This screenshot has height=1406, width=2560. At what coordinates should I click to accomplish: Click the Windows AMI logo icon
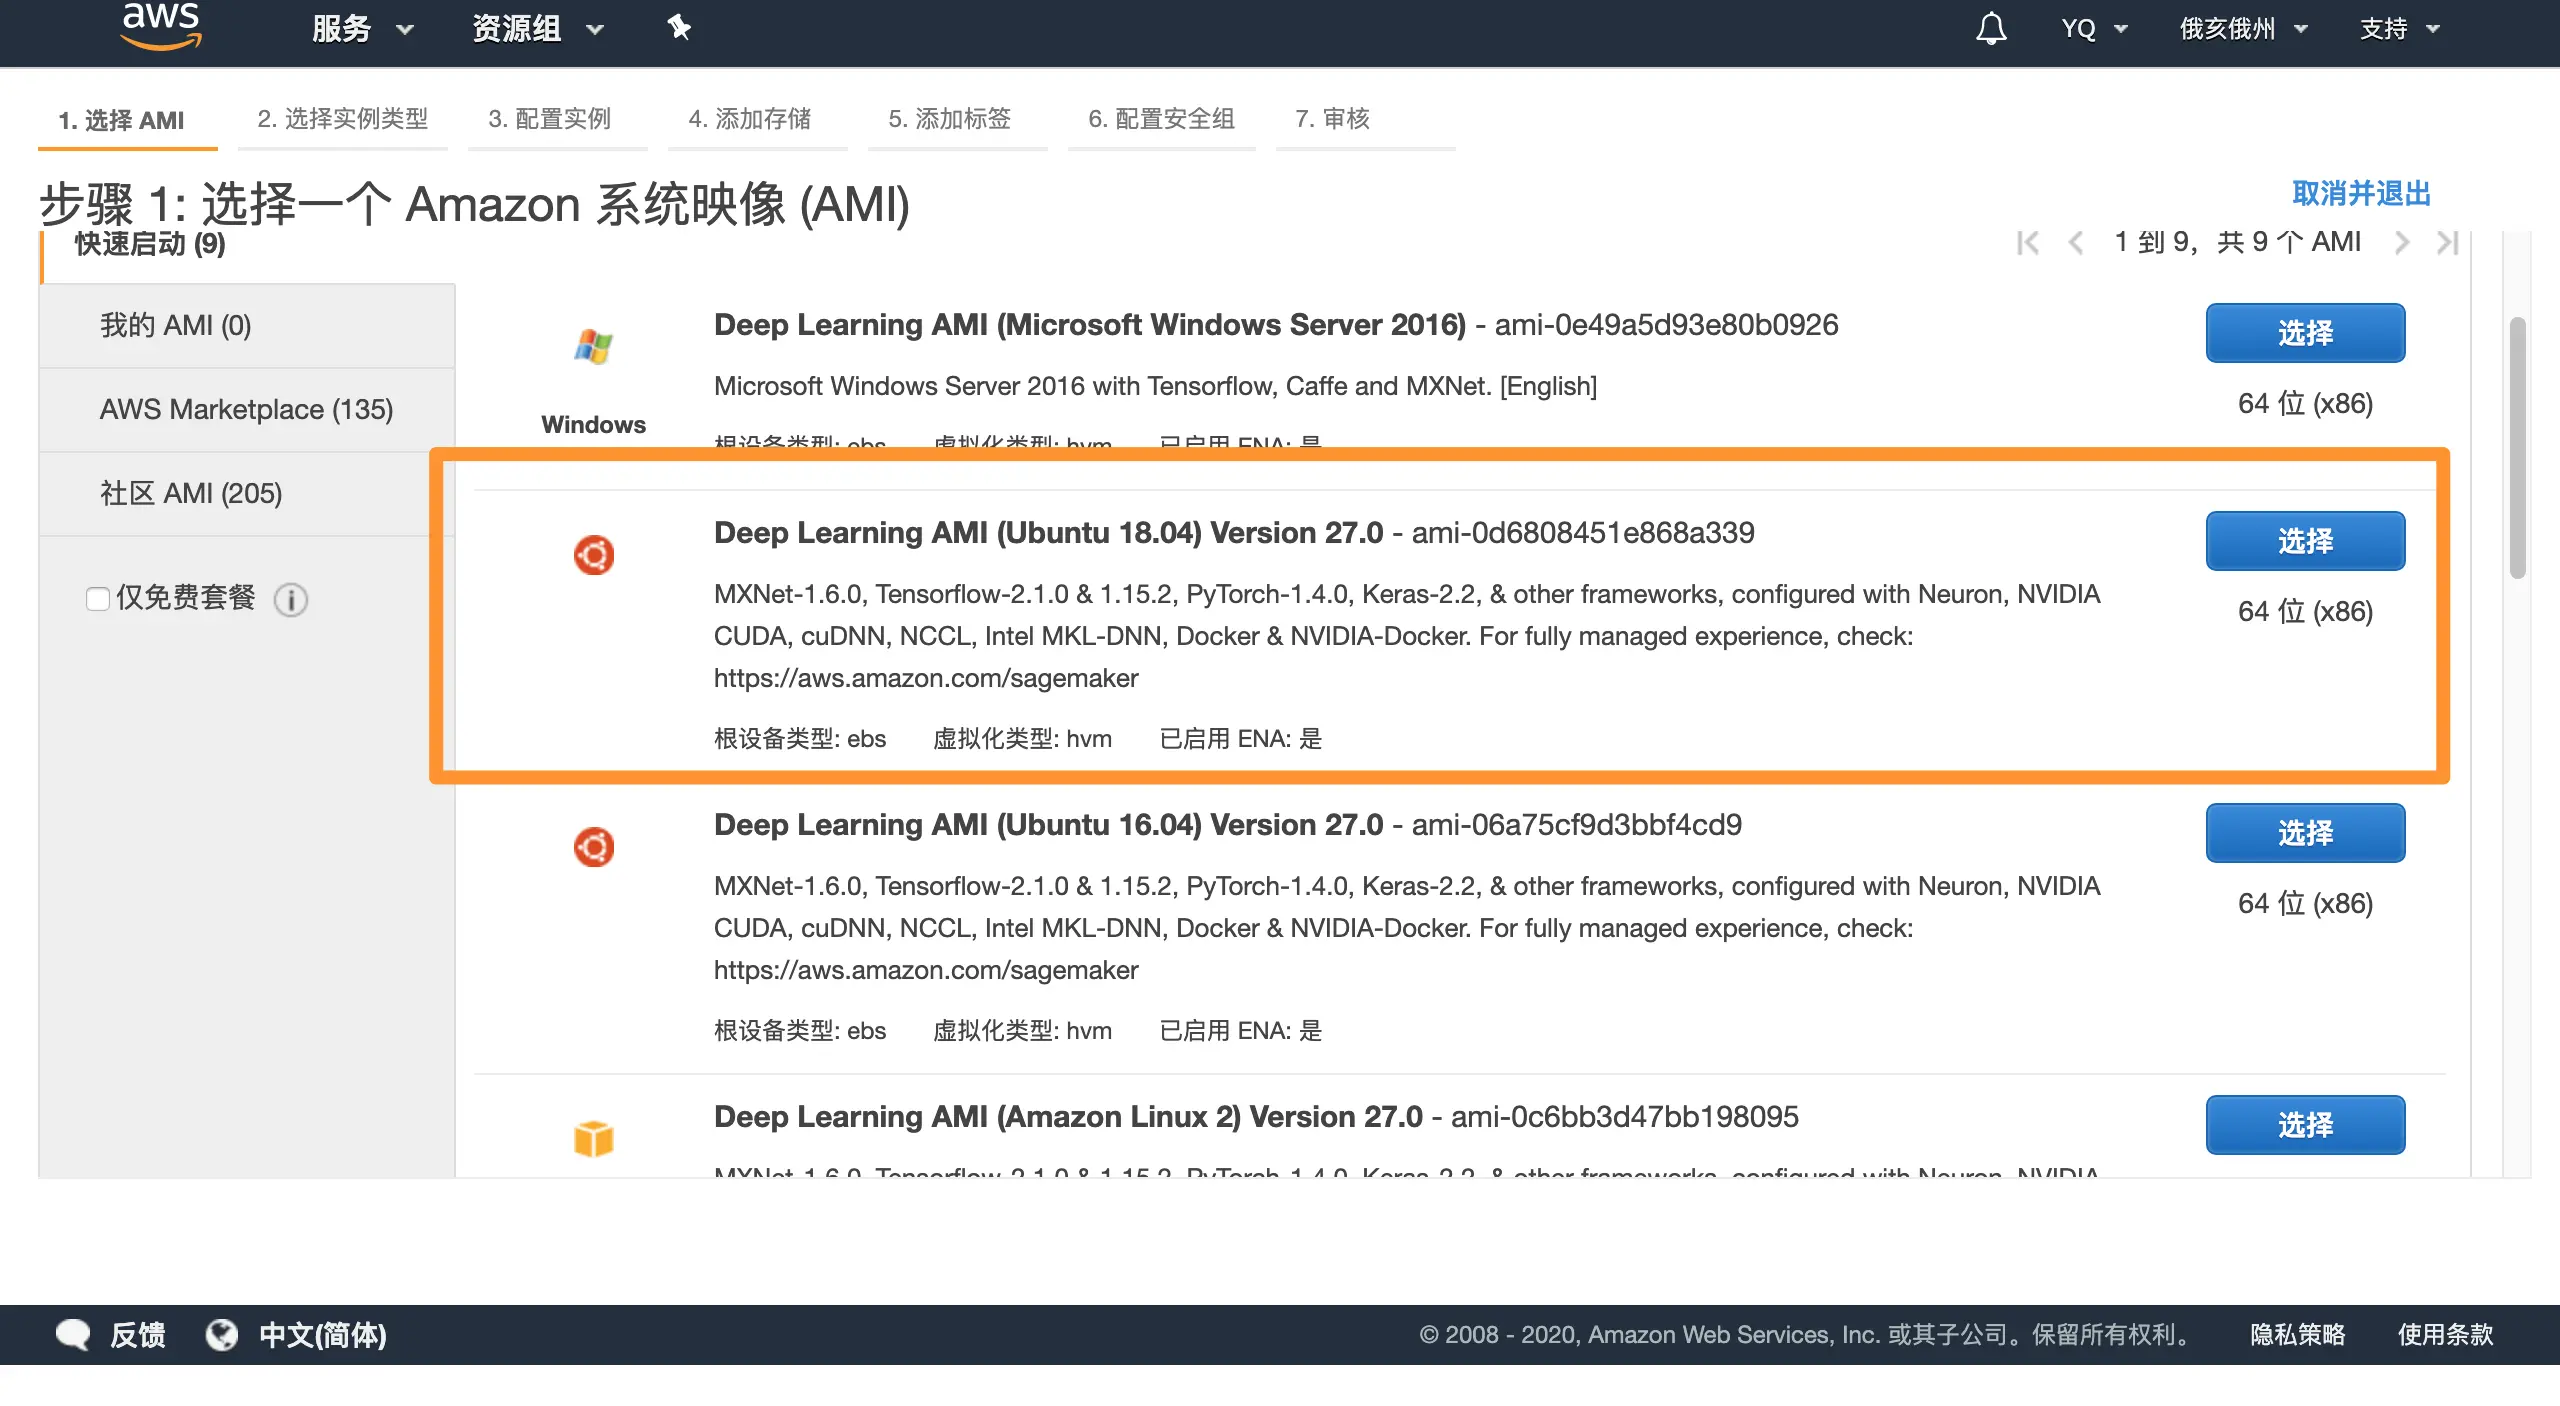coord(593,346)
